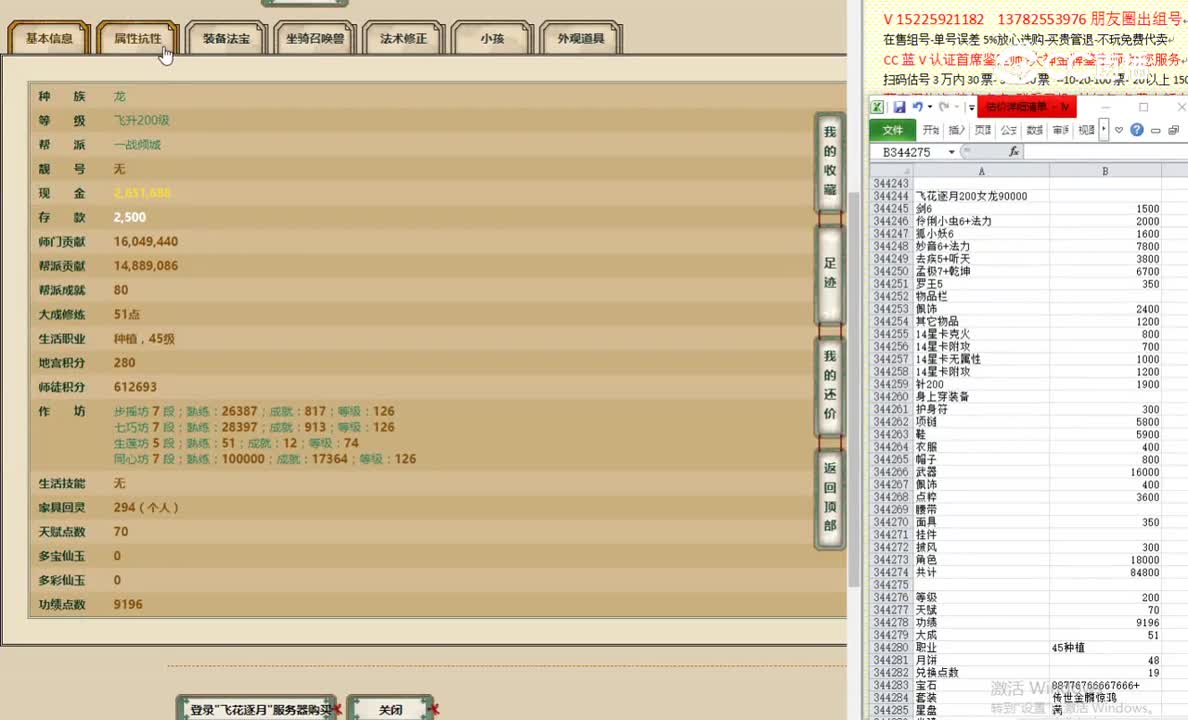1188x720 pixels.
Task: Open the 小孩 tab
Action: point(492,39)
